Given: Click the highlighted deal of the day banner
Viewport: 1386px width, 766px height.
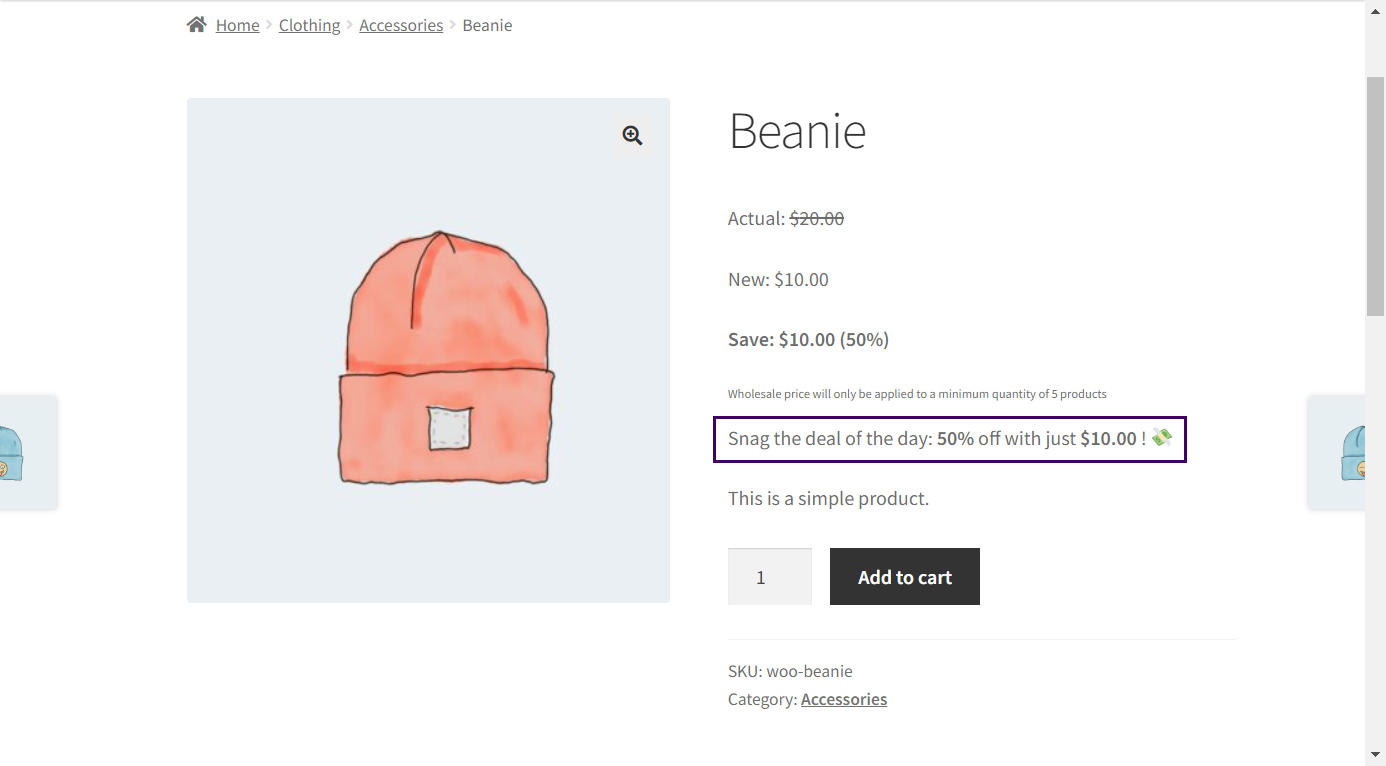Looking at the screenshot, I should (949, 438).
